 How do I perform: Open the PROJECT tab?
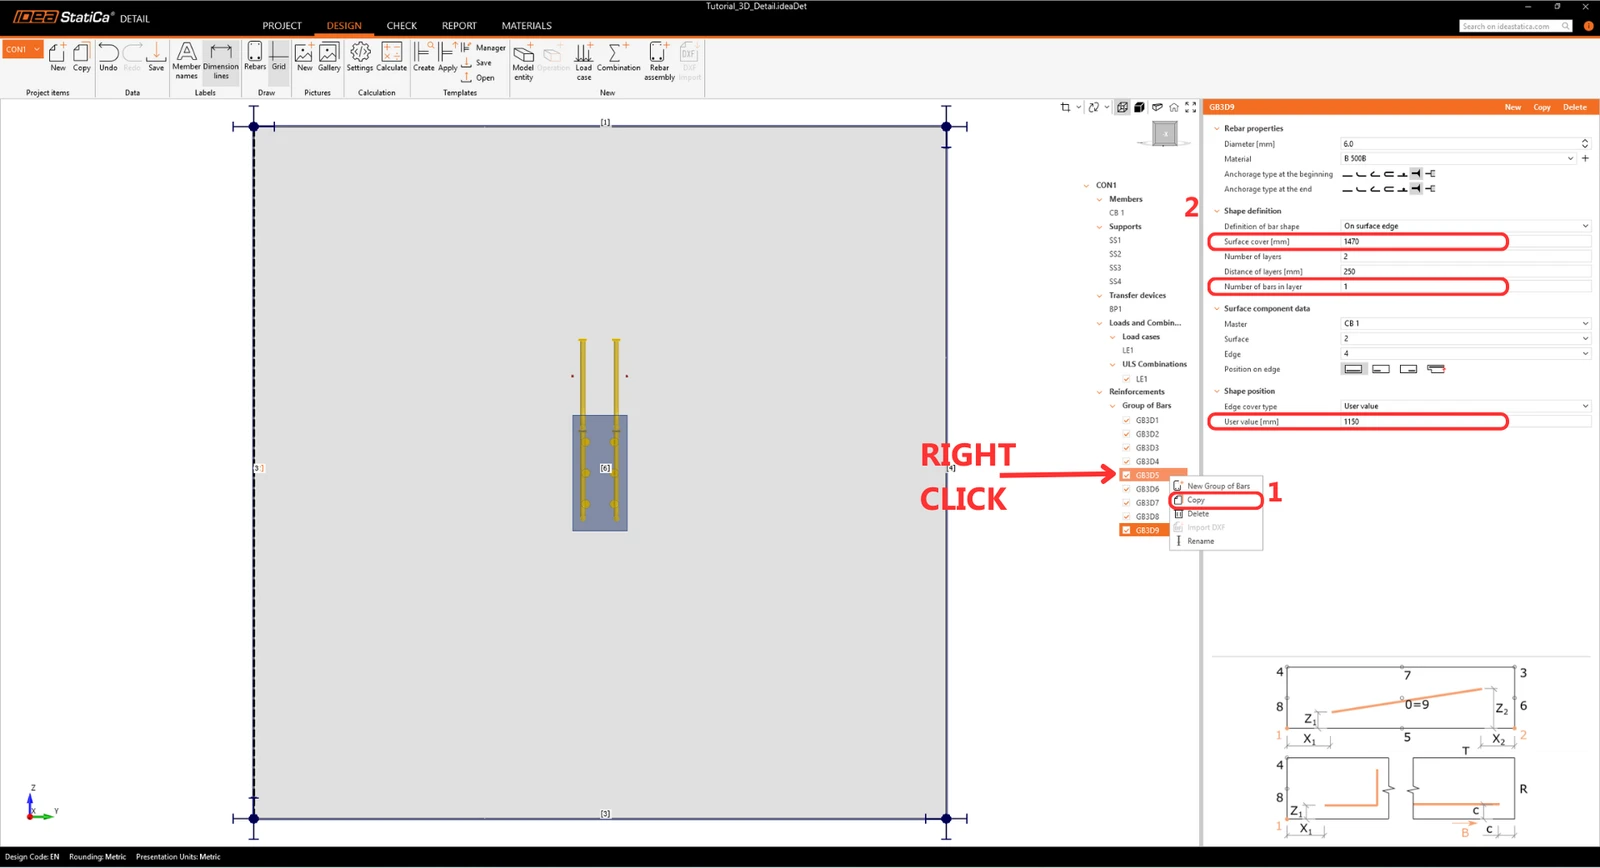(x=282, y=26)
